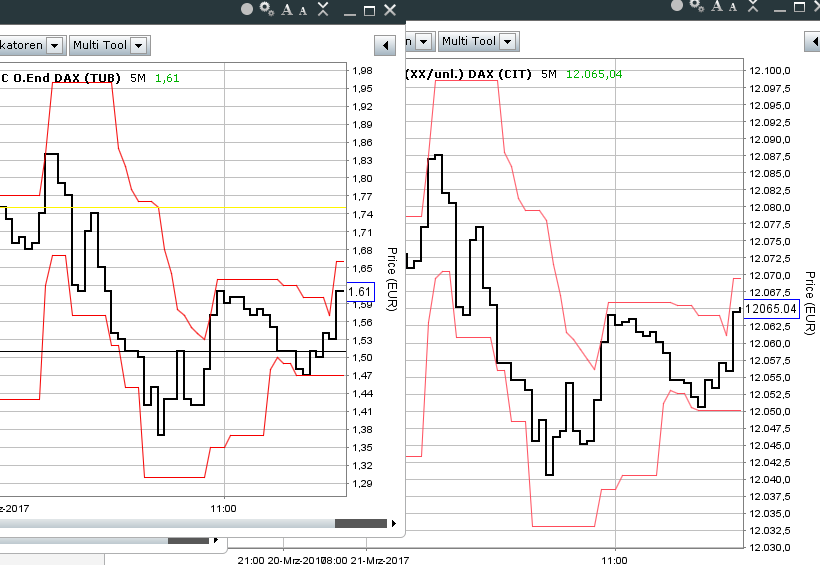
Task: Maximize the TUB chart window
Action: tap(369, 10)
